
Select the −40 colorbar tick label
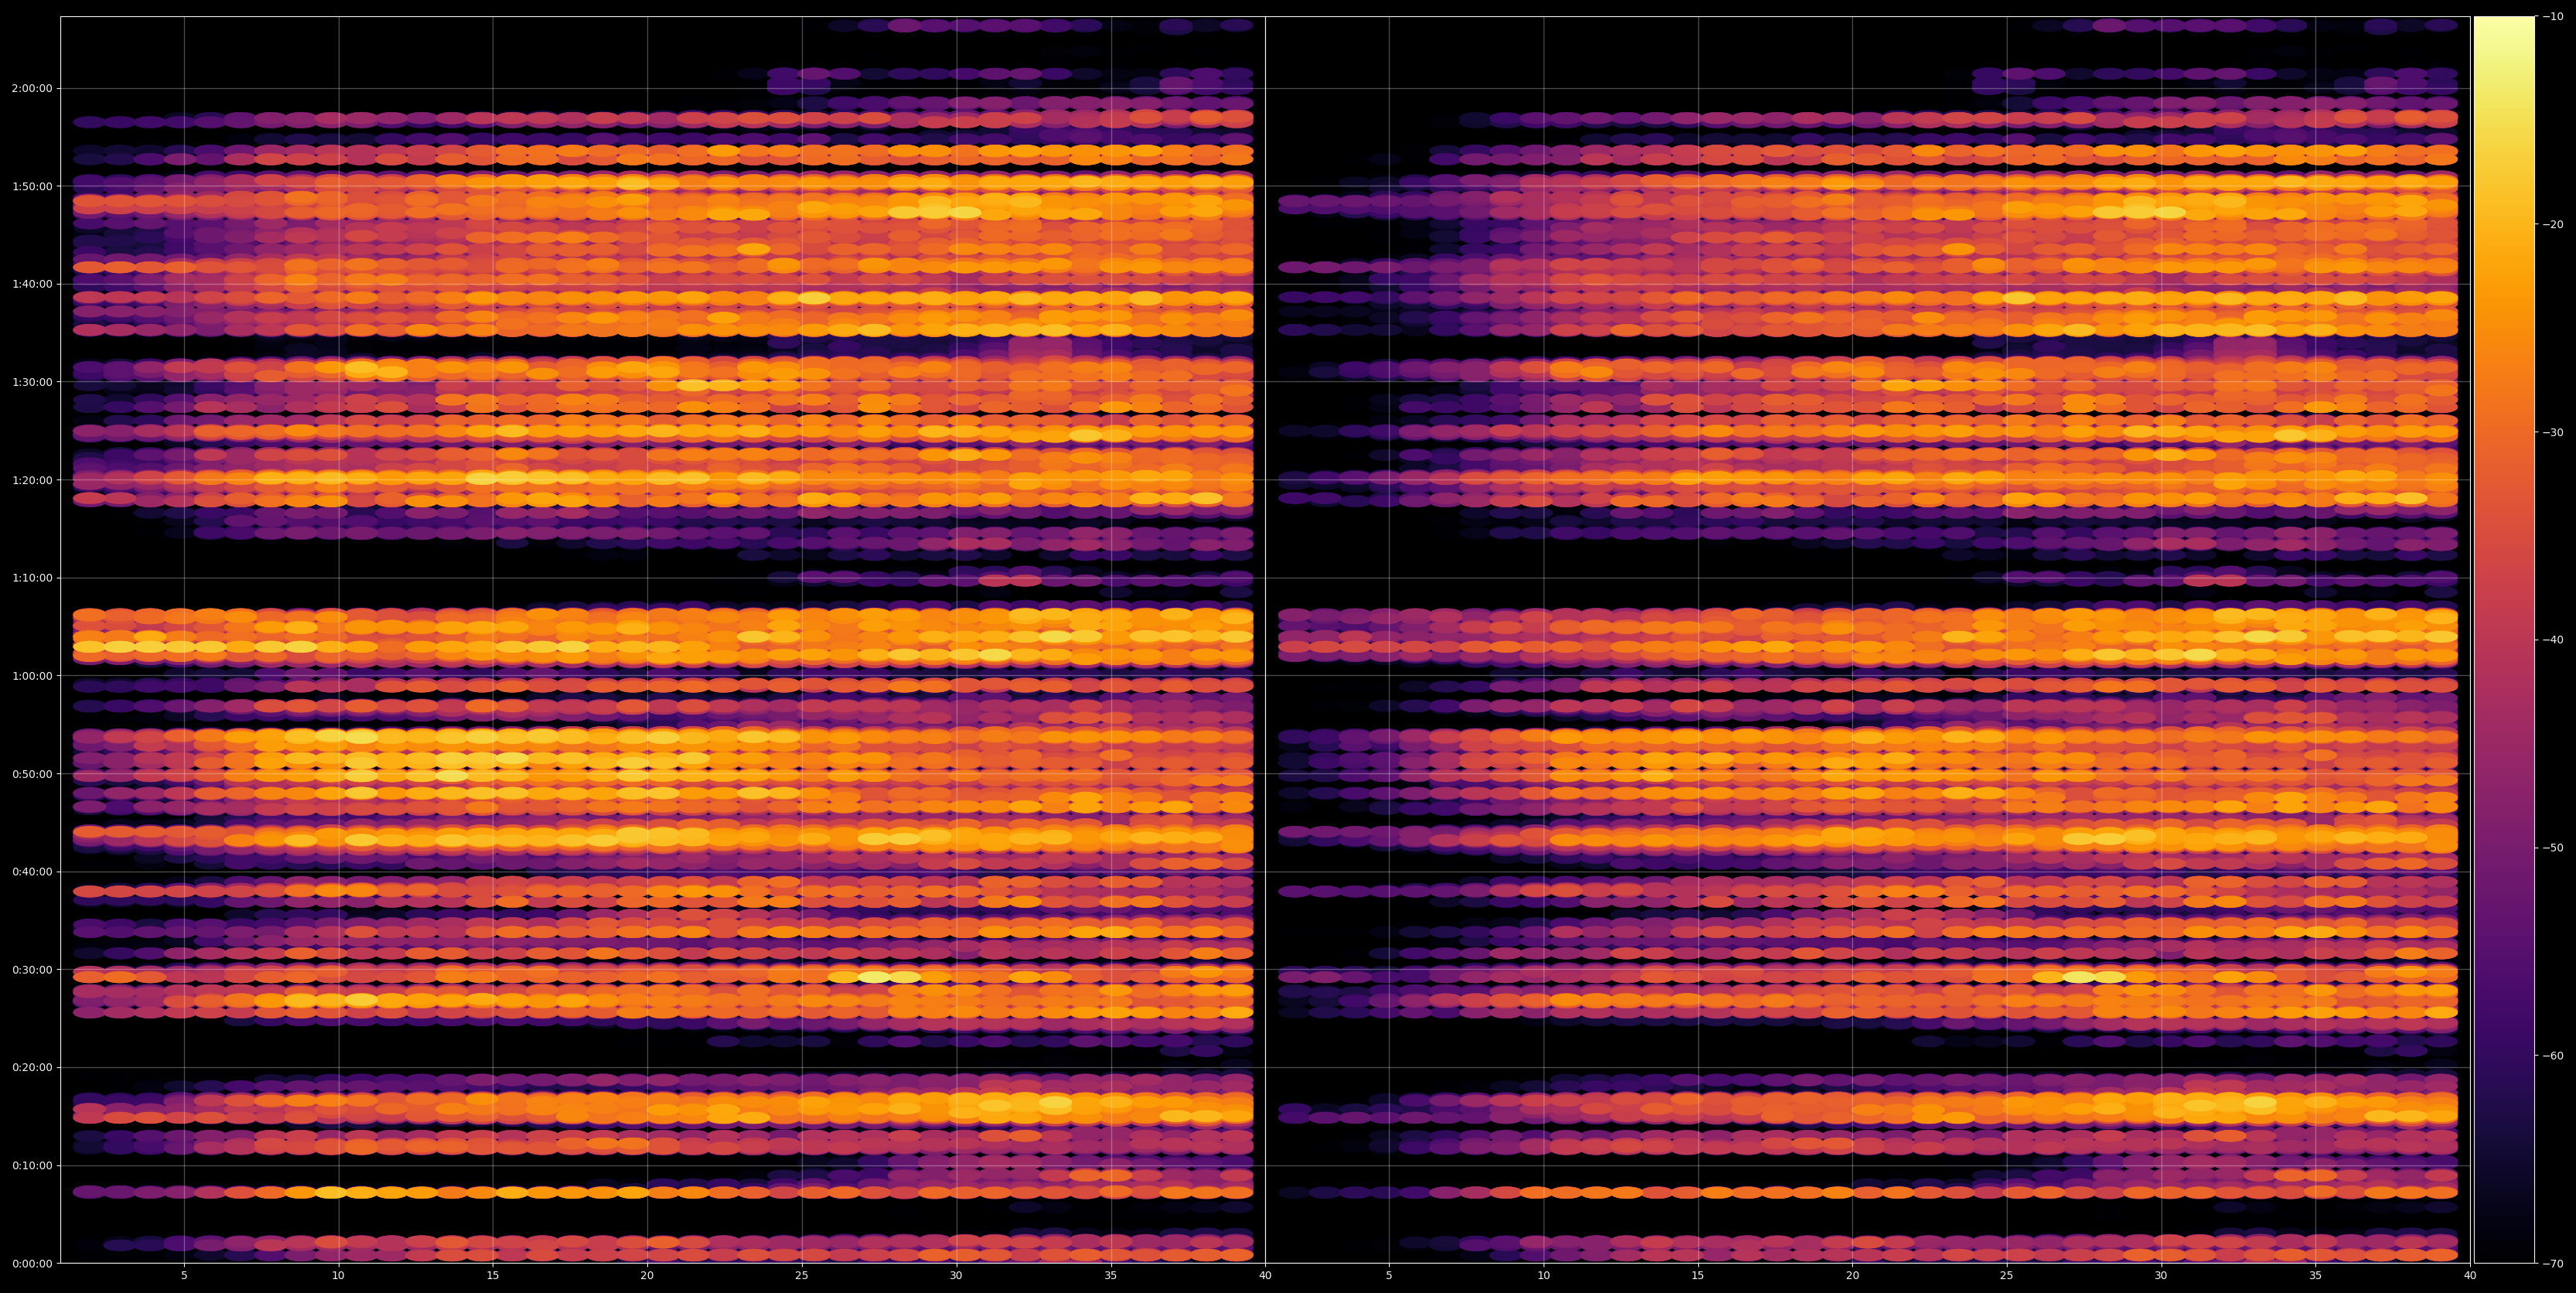[2553, 639]
